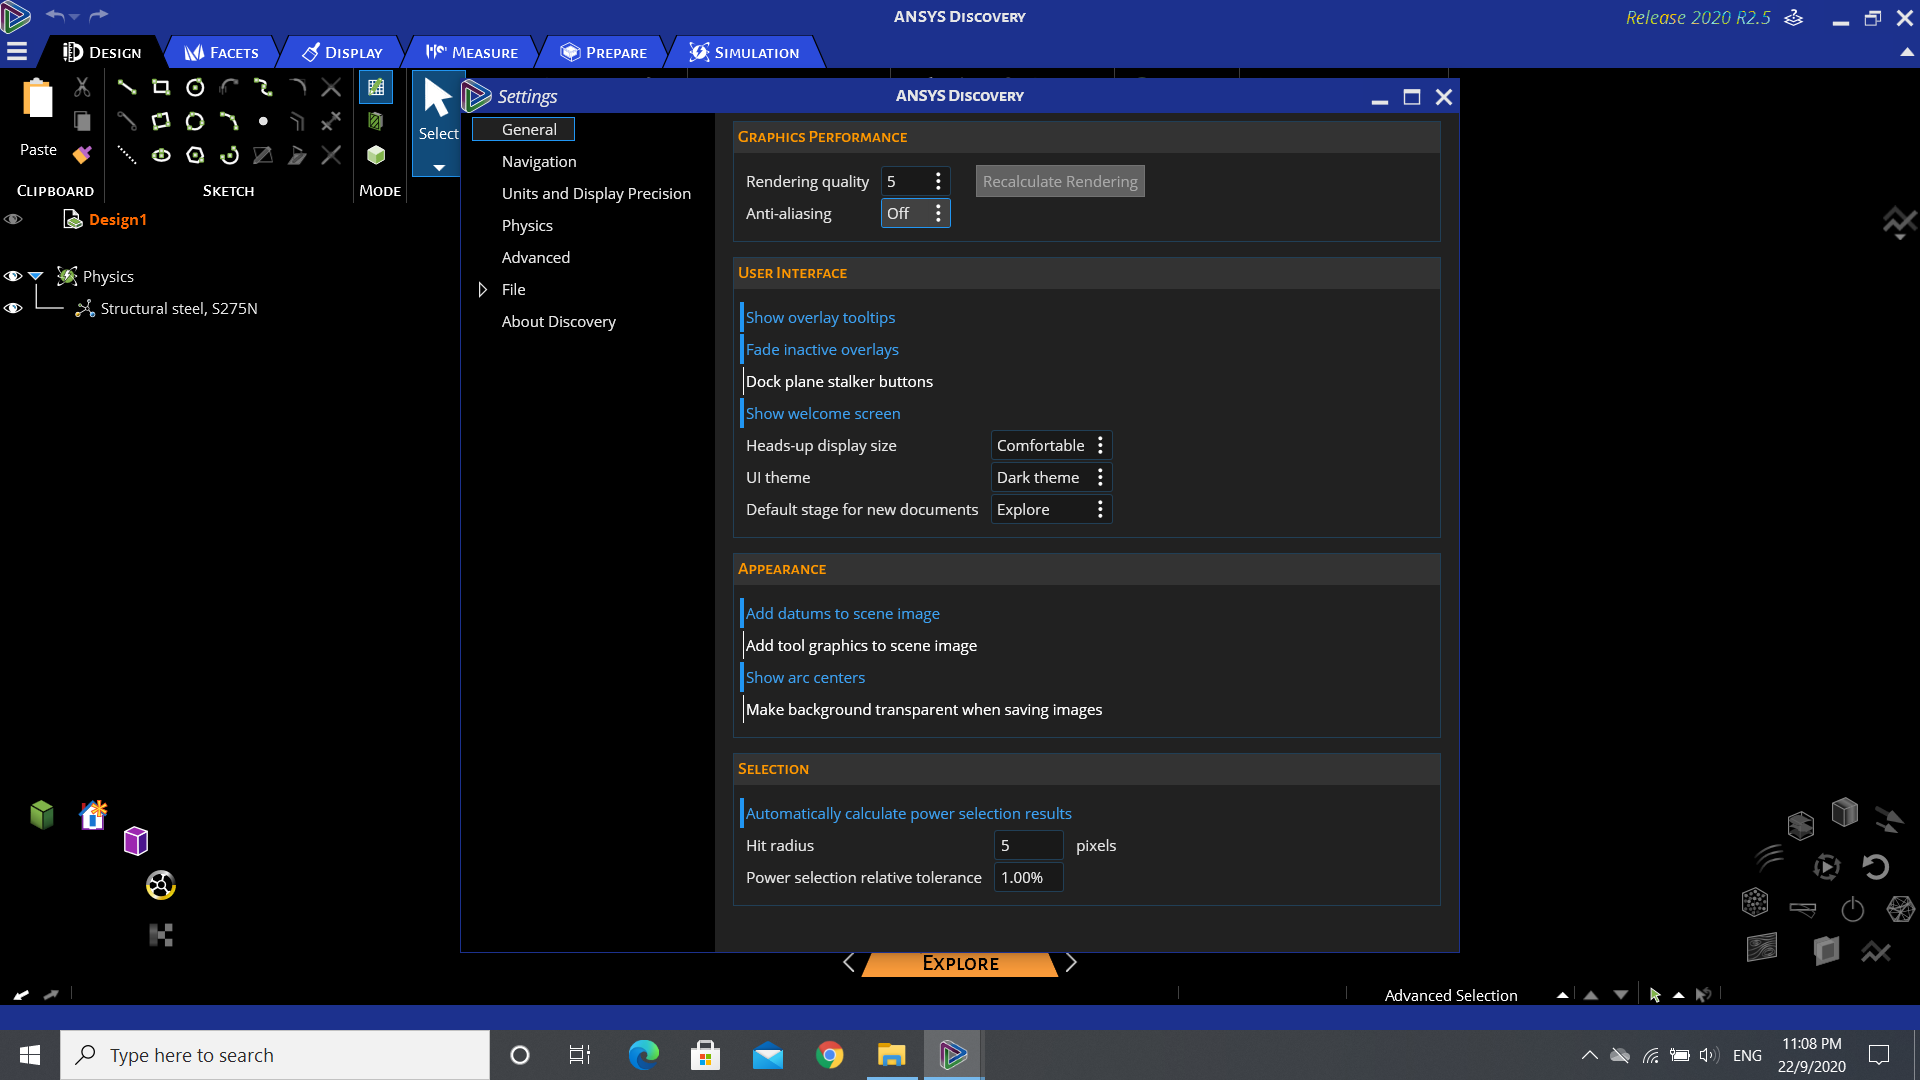
Task: Switch to the Simulation ribbon tab
Action: click(x=744, y=52)
